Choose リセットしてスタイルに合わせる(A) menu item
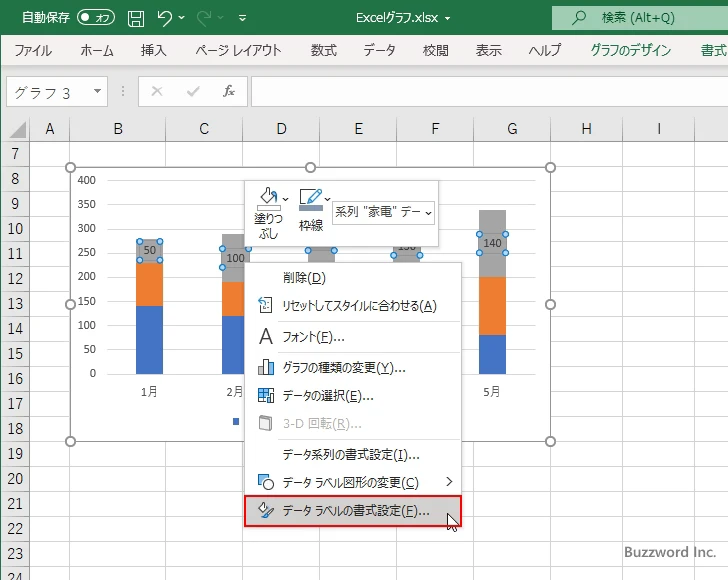 pos(353,306)
